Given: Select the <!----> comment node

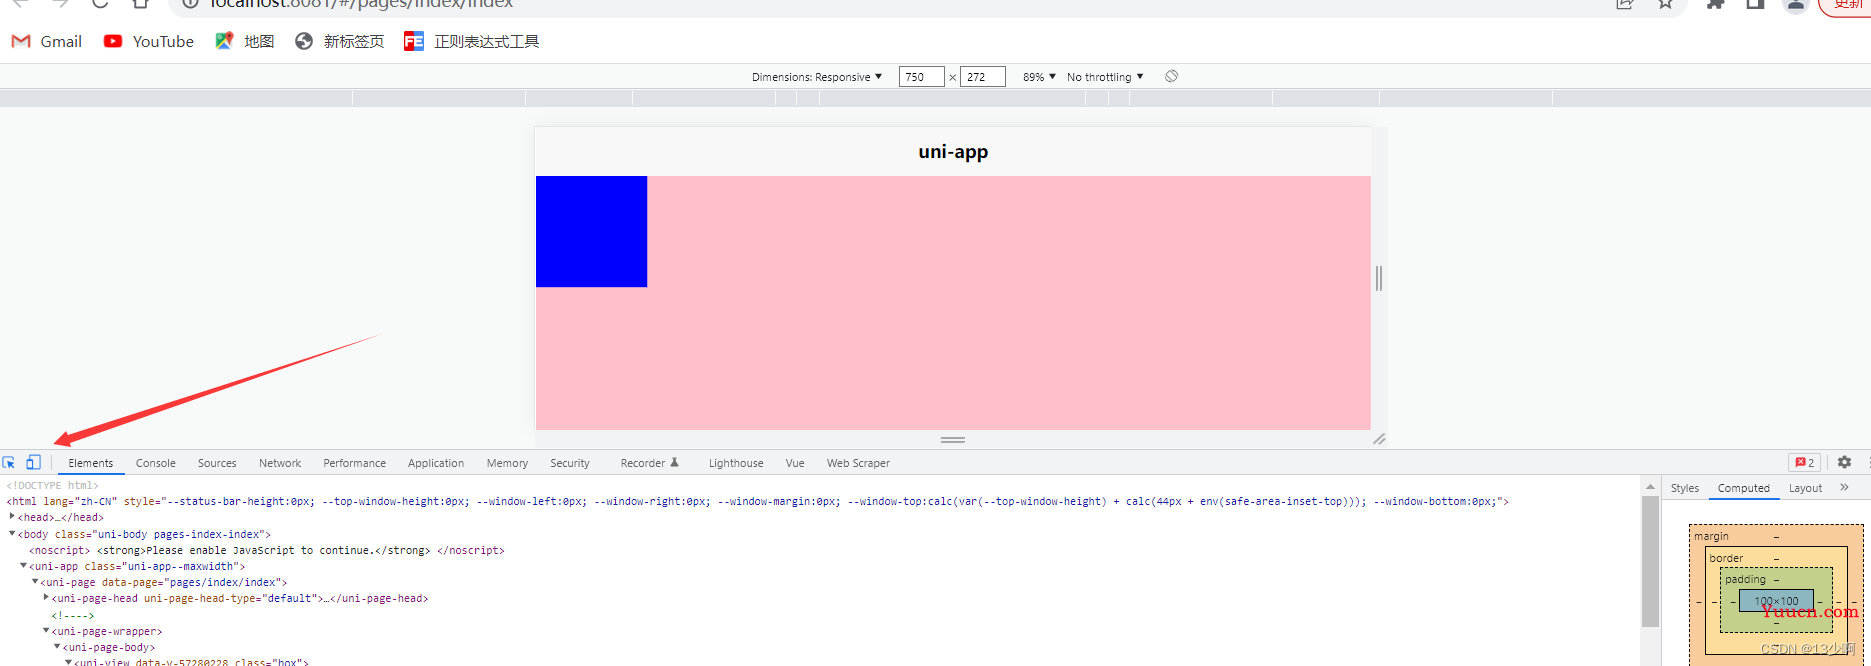Looking at the screenshot, I should click(x=73, y=615).
